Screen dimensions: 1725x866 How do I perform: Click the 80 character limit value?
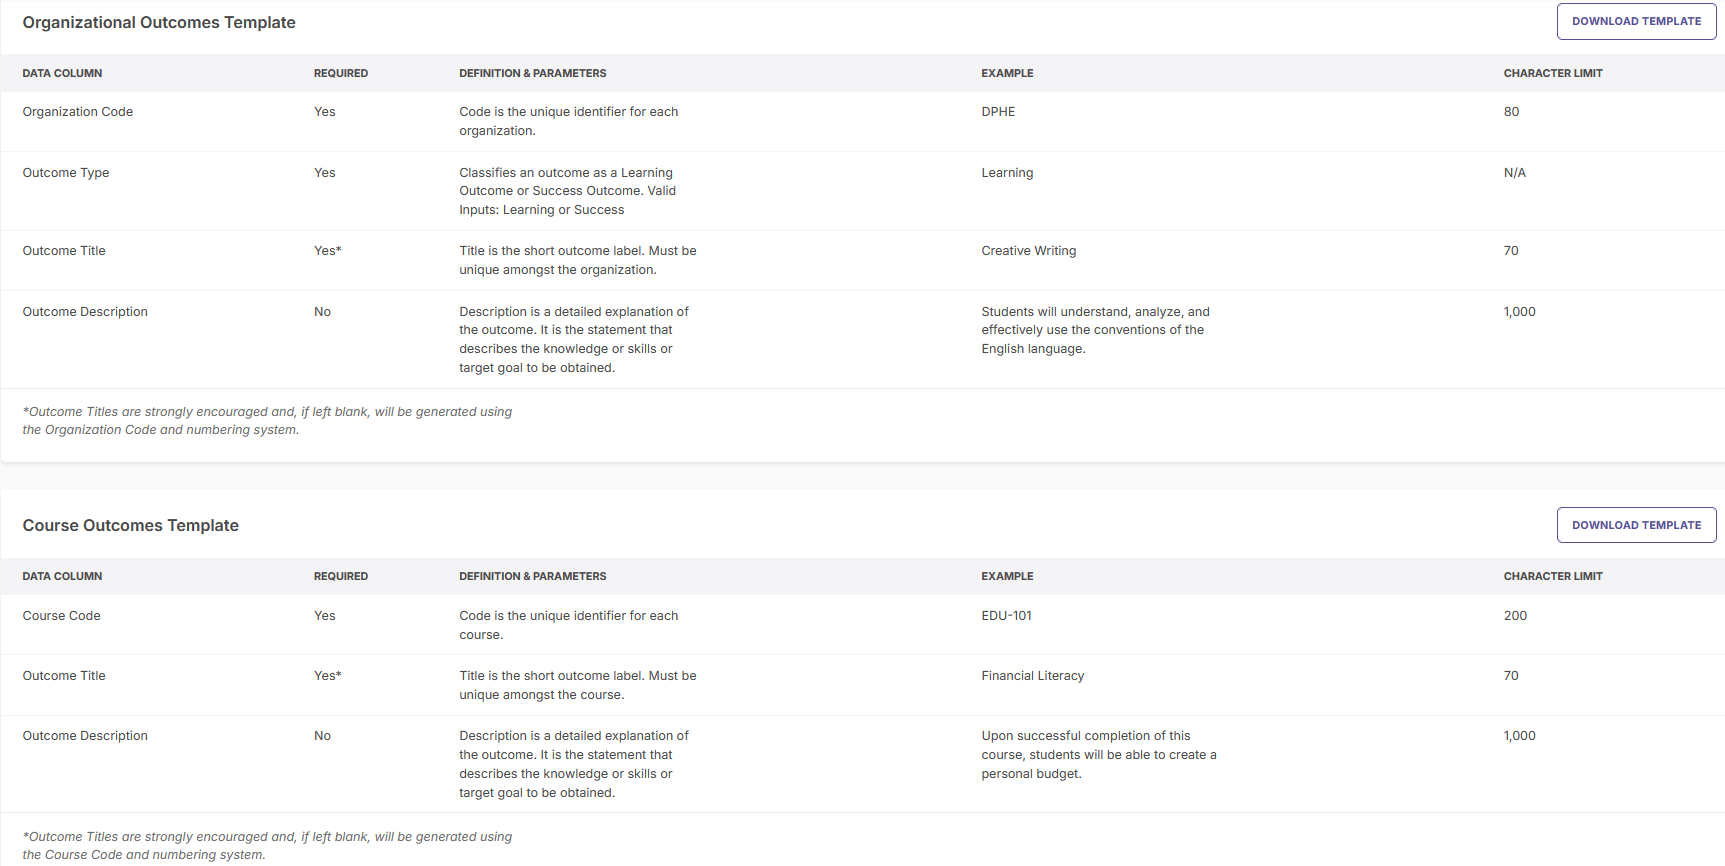[x=1511, y=112]
